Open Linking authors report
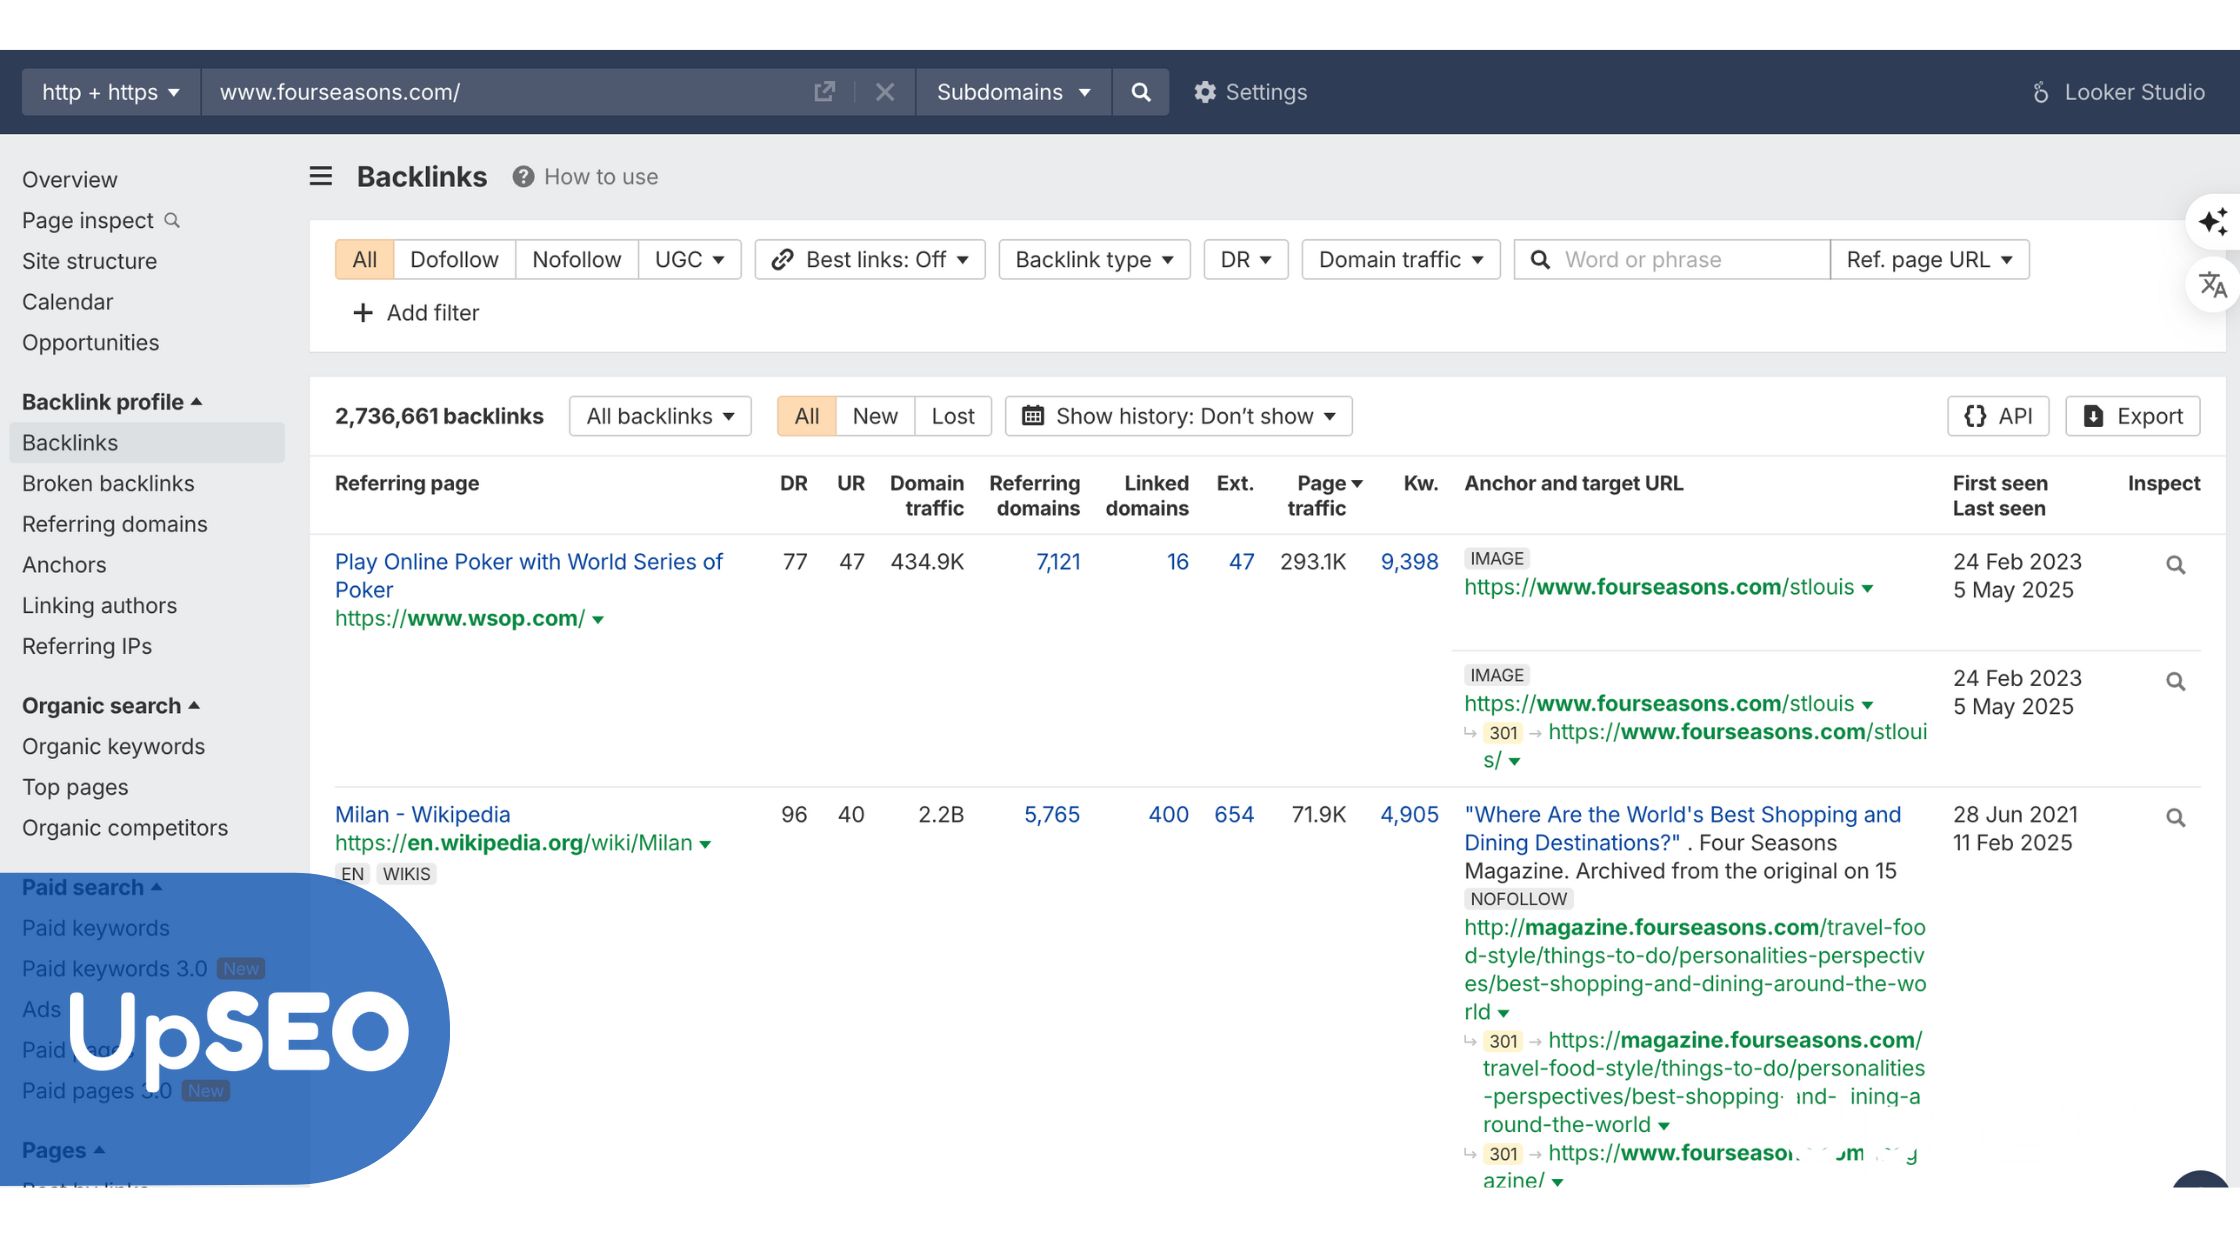 100,606
